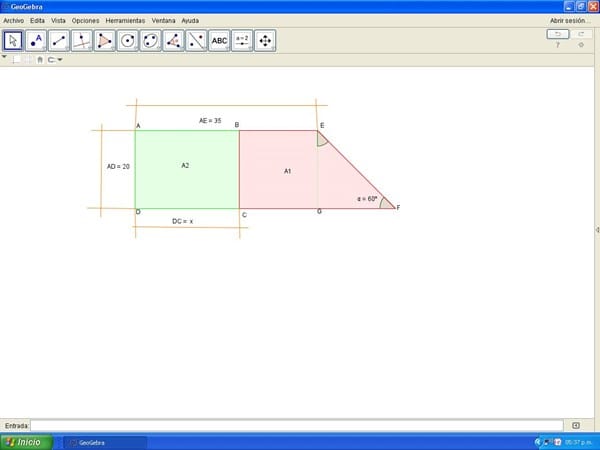The width and height of the screenshot is (600, 450).
Task: Select the Slider a=2 tool
Action: click(242, 41)
